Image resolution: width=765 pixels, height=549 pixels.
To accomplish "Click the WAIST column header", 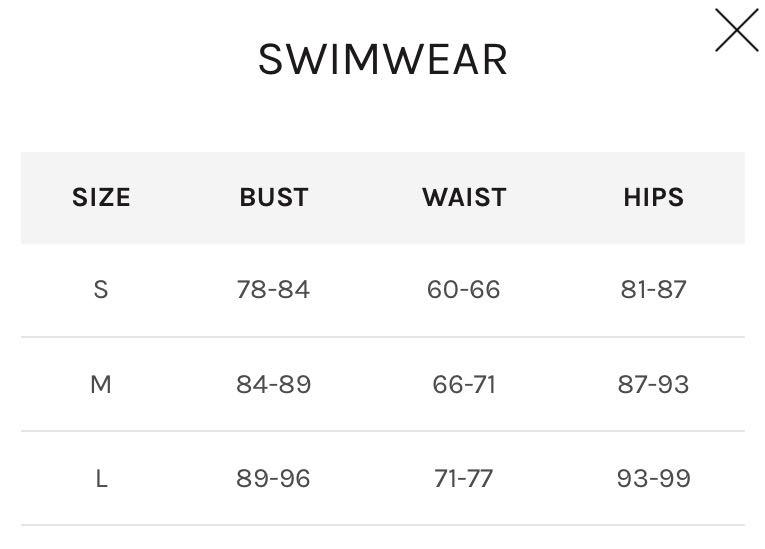I will (x=464, y=197).
